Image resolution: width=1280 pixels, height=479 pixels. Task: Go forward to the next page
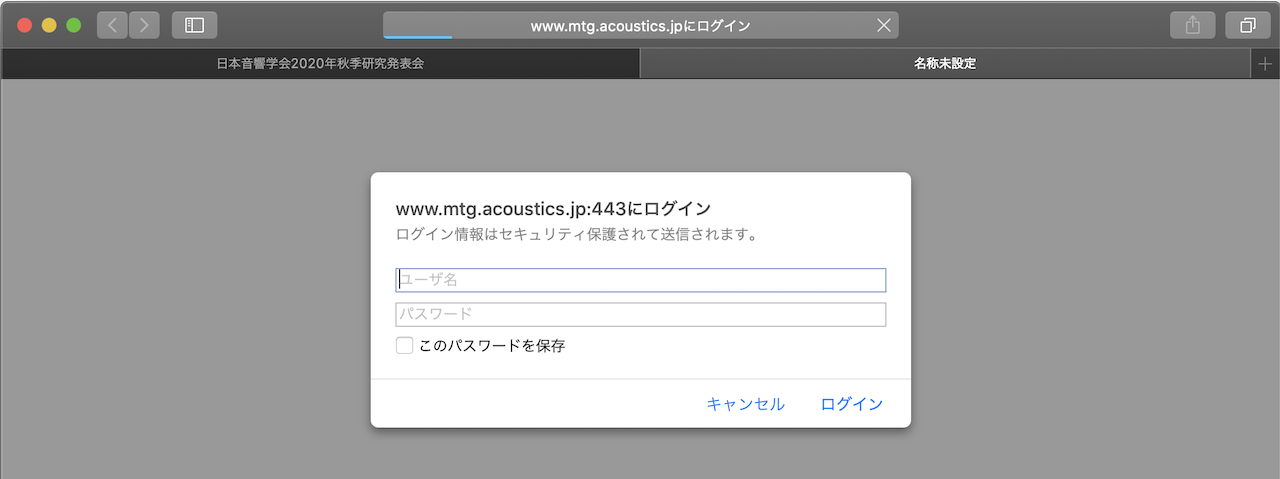pyautogui.click(x=145, y=25)
